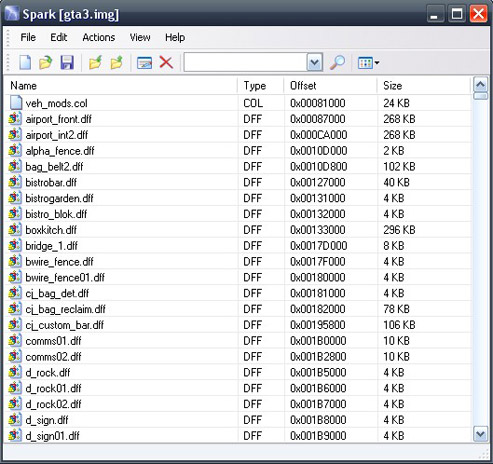Click the magnifying glass search icon
Screen dimensions: 493x464
[337, 62]
